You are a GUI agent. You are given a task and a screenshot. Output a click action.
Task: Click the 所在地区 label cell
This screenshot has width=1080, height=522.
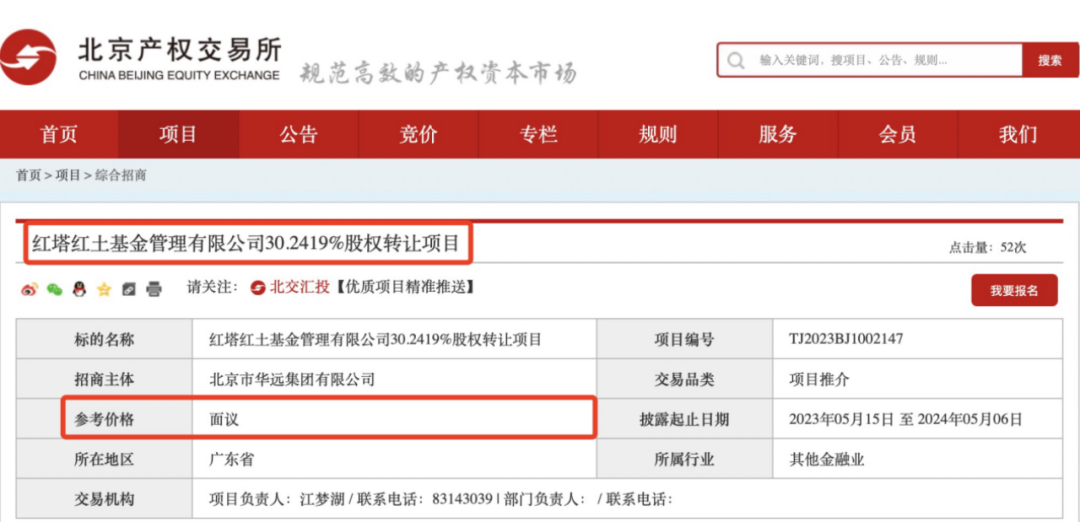[104, 459]
